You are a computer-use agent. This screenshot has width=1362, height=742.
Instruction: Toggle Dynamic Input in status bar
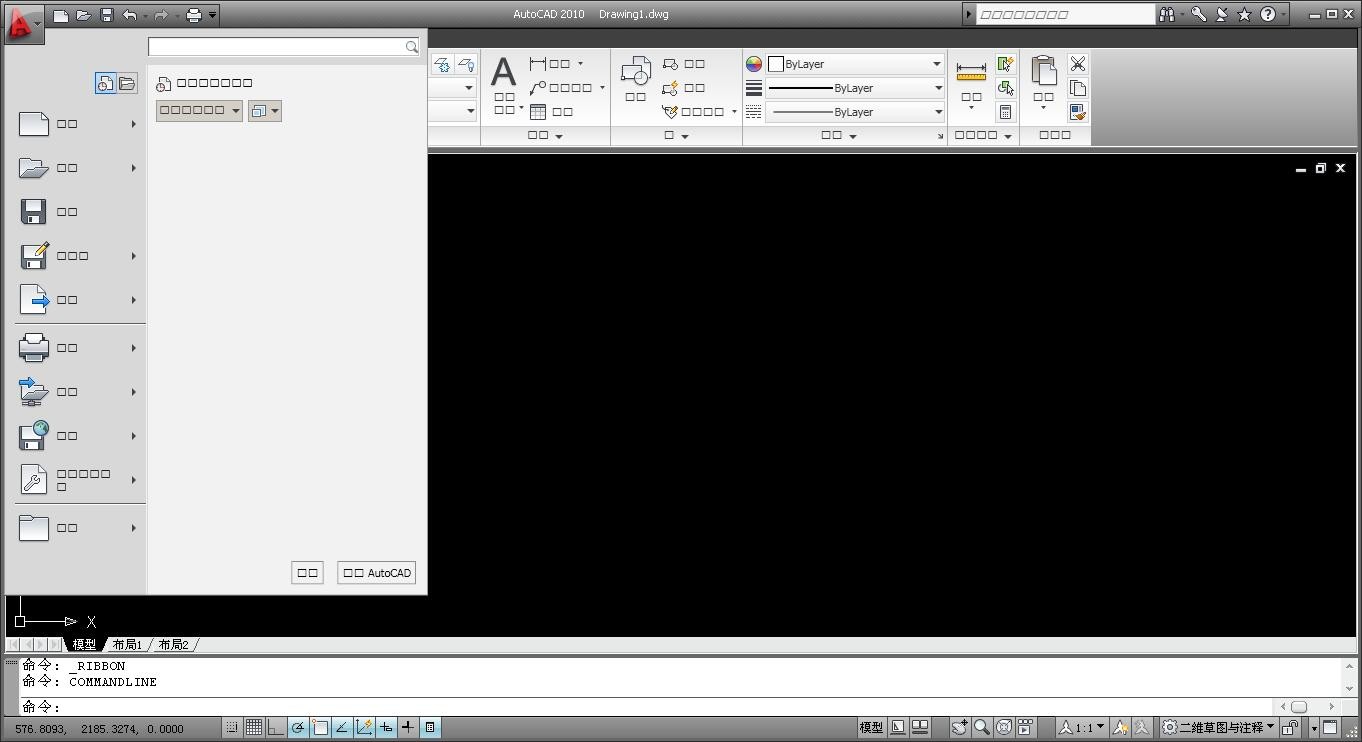(386, 727)
